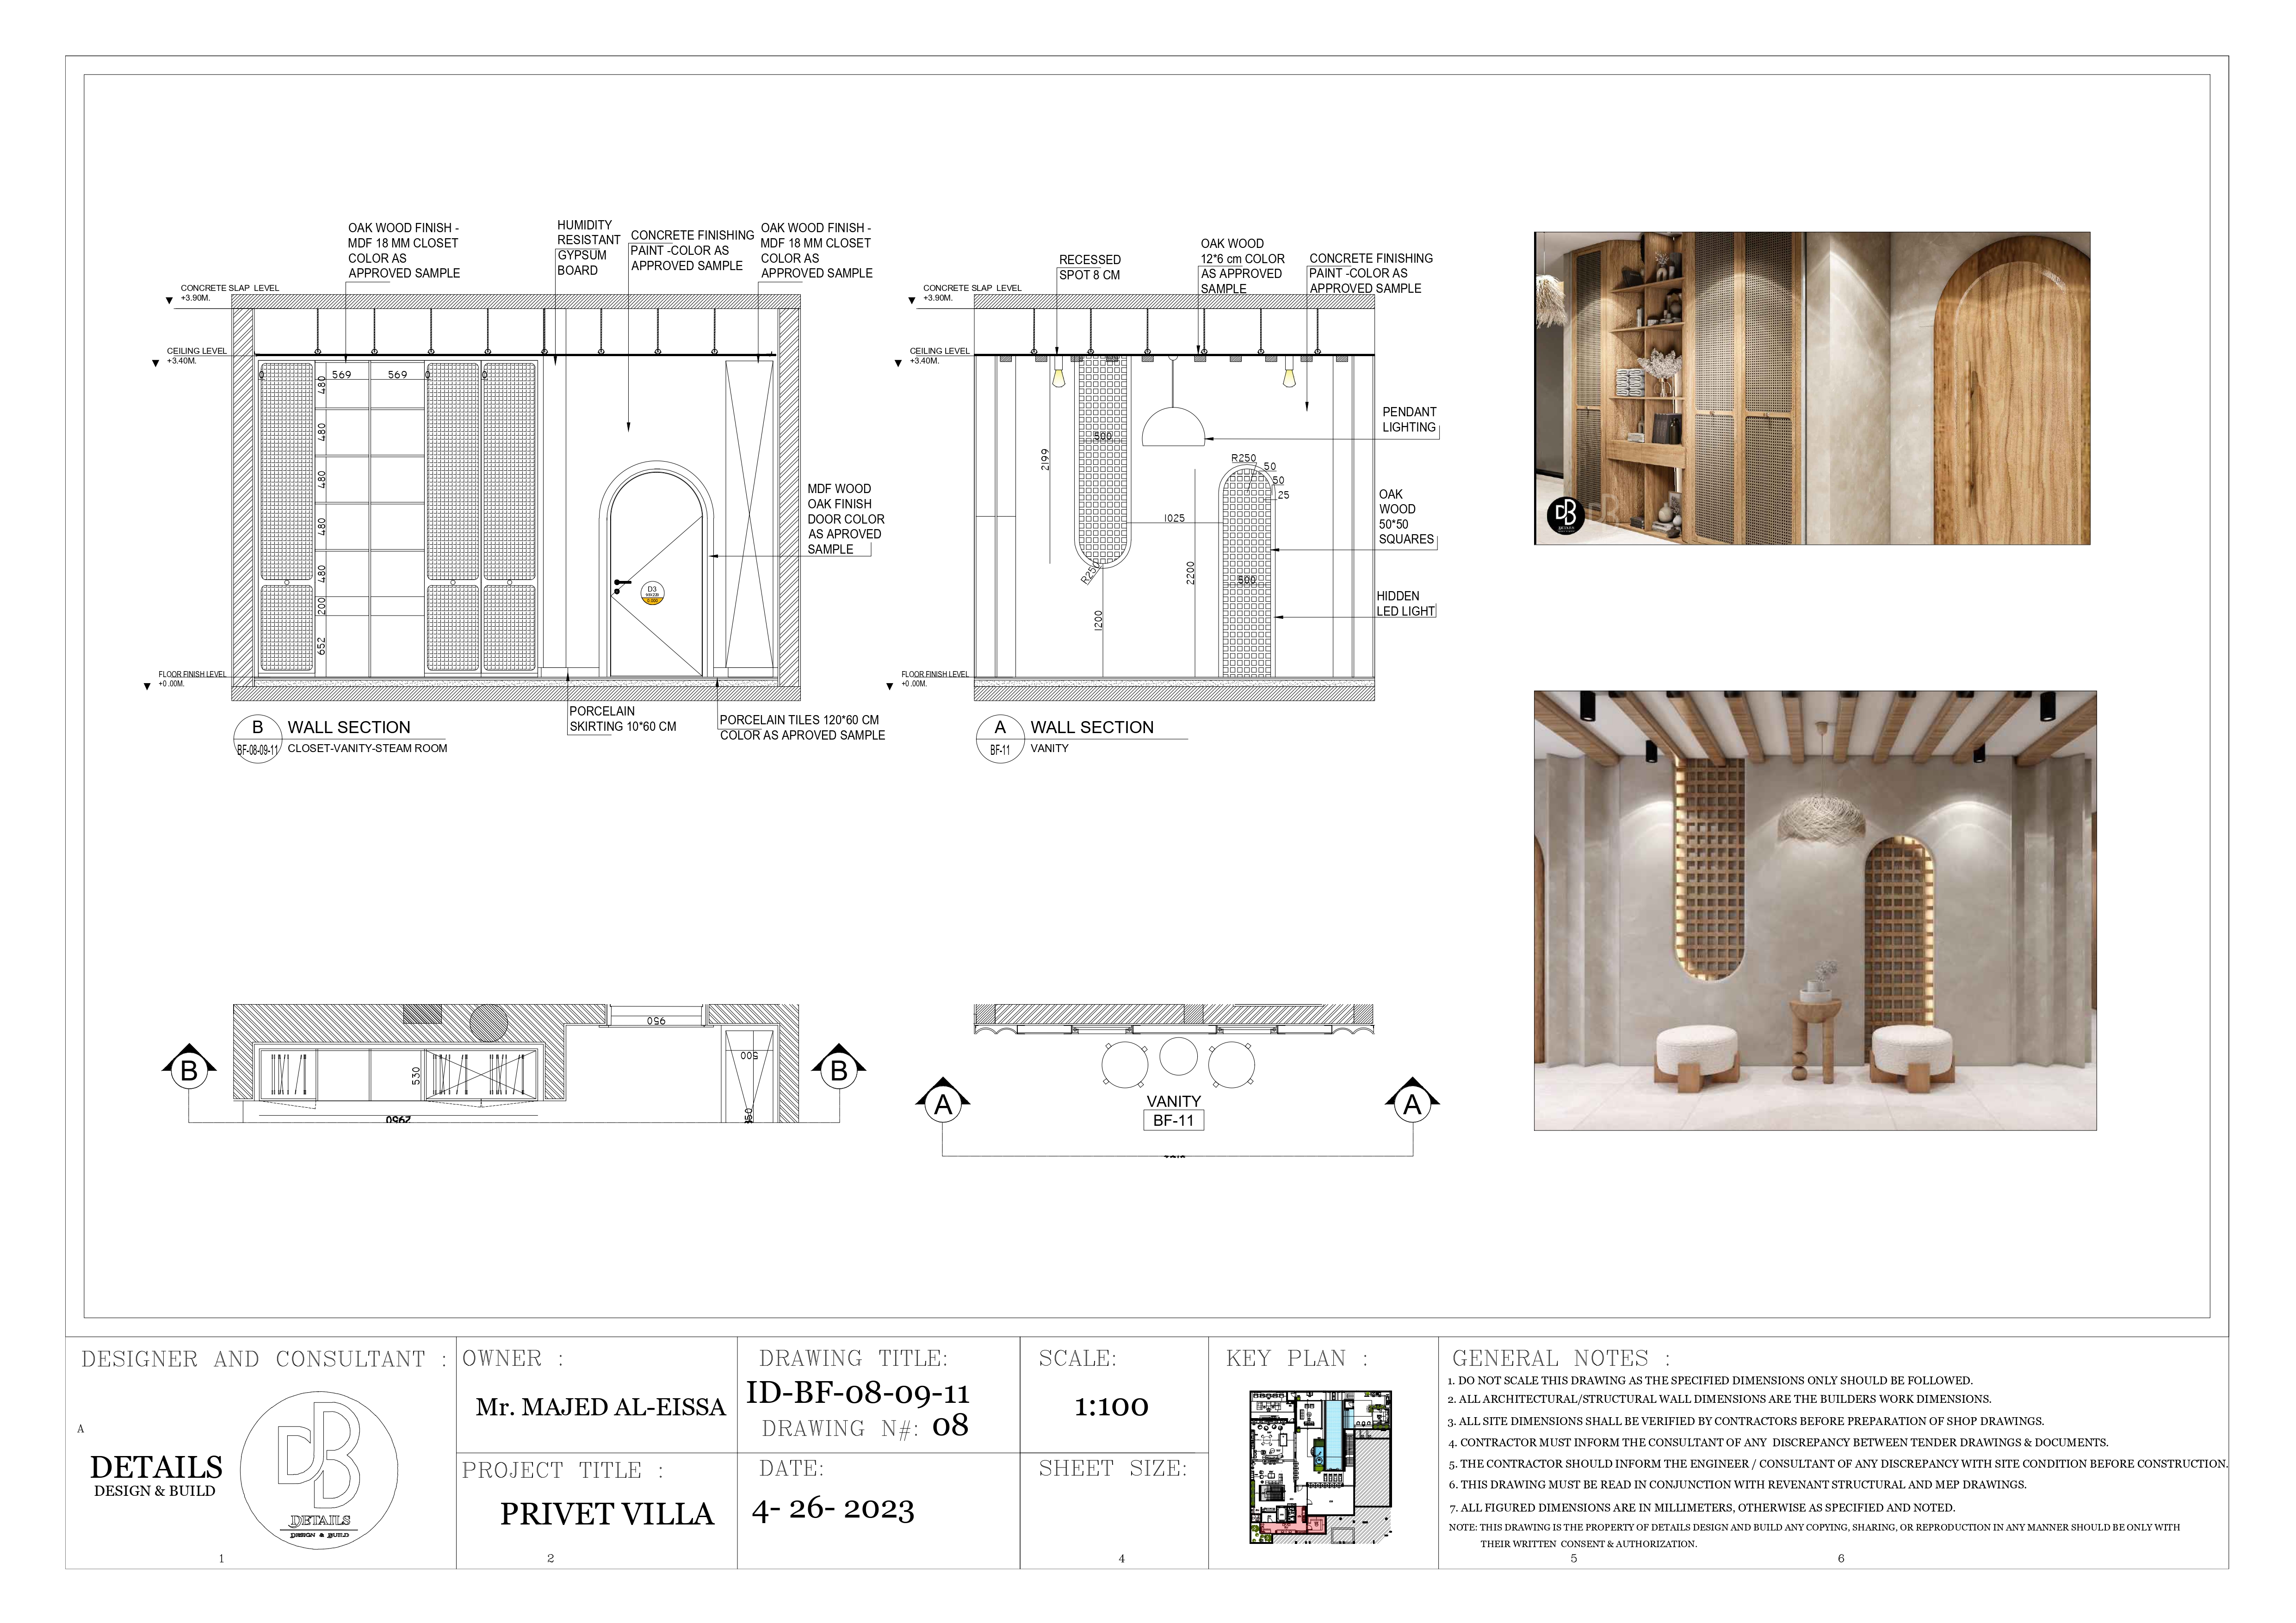Click the D3 door tag on the arched door

[652, 593]
